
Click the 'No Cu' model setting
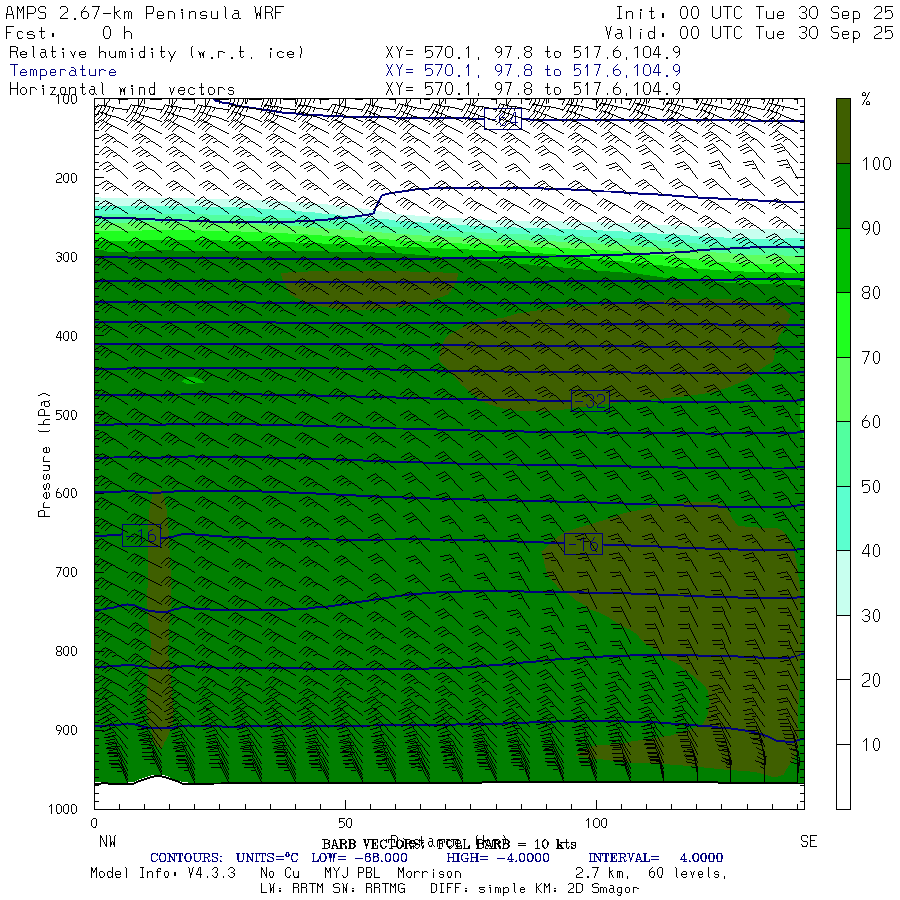(280, 873)
